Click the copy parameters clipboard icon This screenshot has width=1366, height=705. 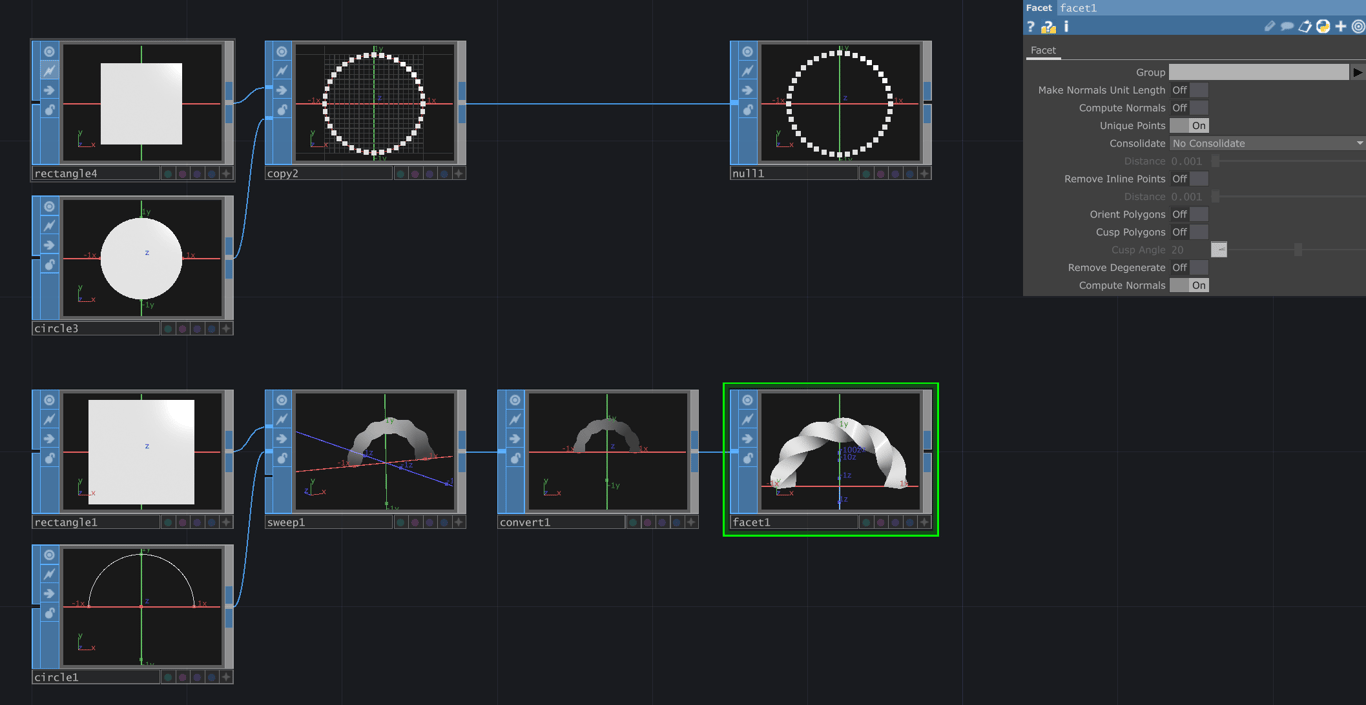[1305, 26]
